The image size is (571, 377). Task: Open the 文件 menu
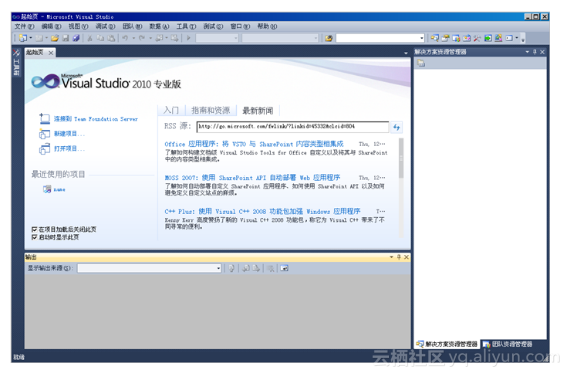click(24, 26)
